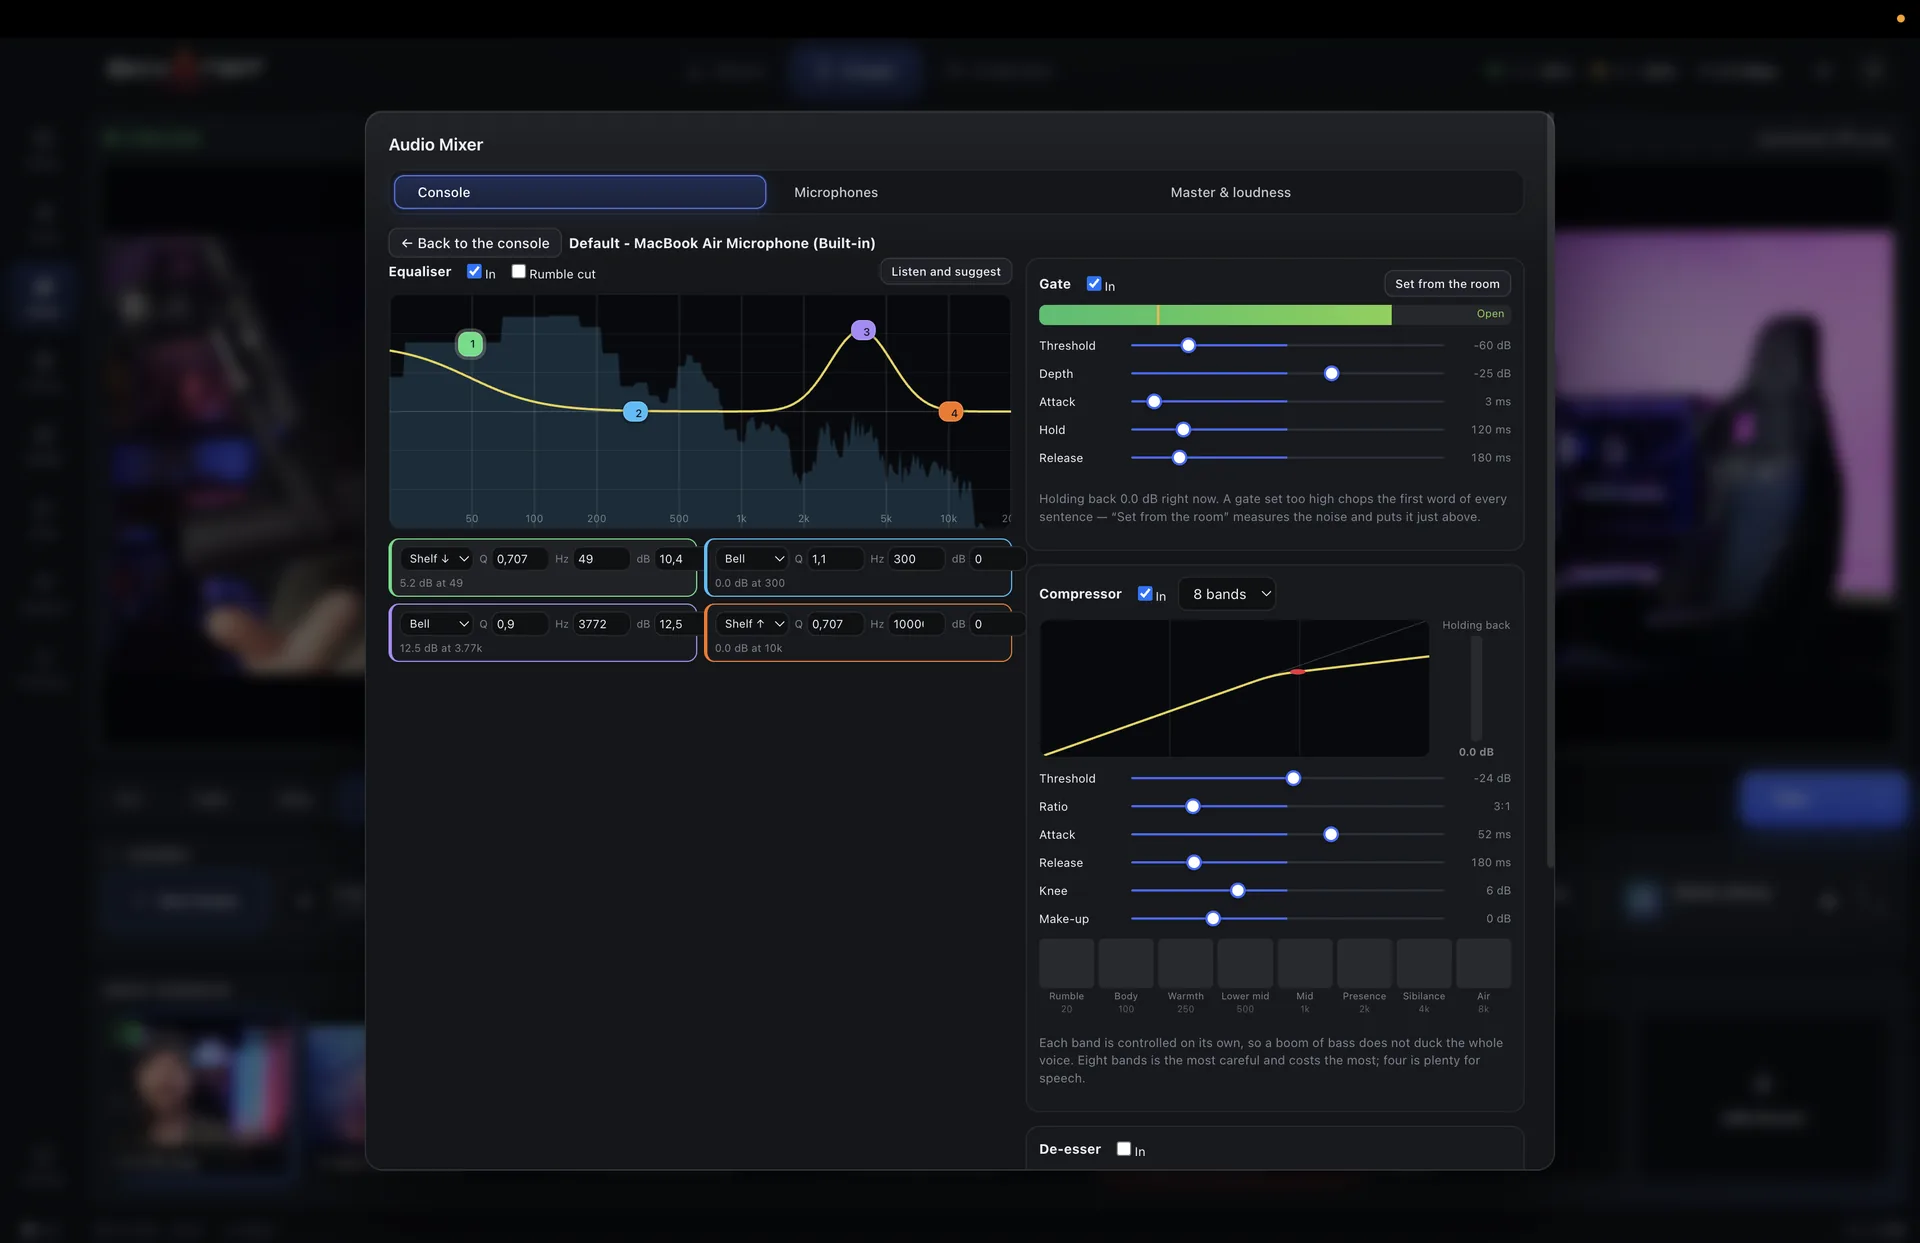The height and width of the screenshot is (1243, 1920).
Task: Select EQ node 3 on the graph
Action: 864,331
